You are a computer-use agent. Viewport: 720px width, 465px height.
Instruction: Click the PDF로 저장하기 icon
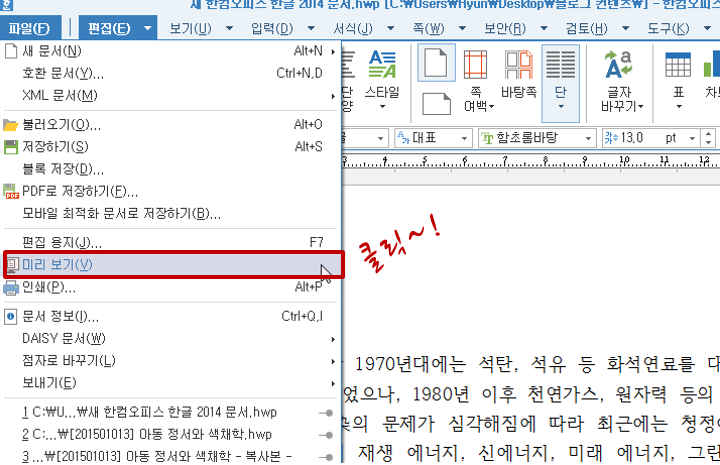11,191
